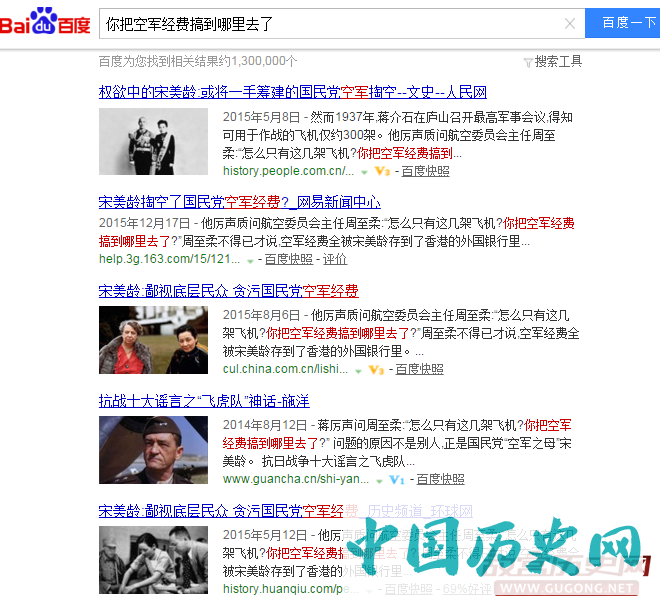Clear the search box with X icon
660x605 pixels.
(x=570, y=24)
